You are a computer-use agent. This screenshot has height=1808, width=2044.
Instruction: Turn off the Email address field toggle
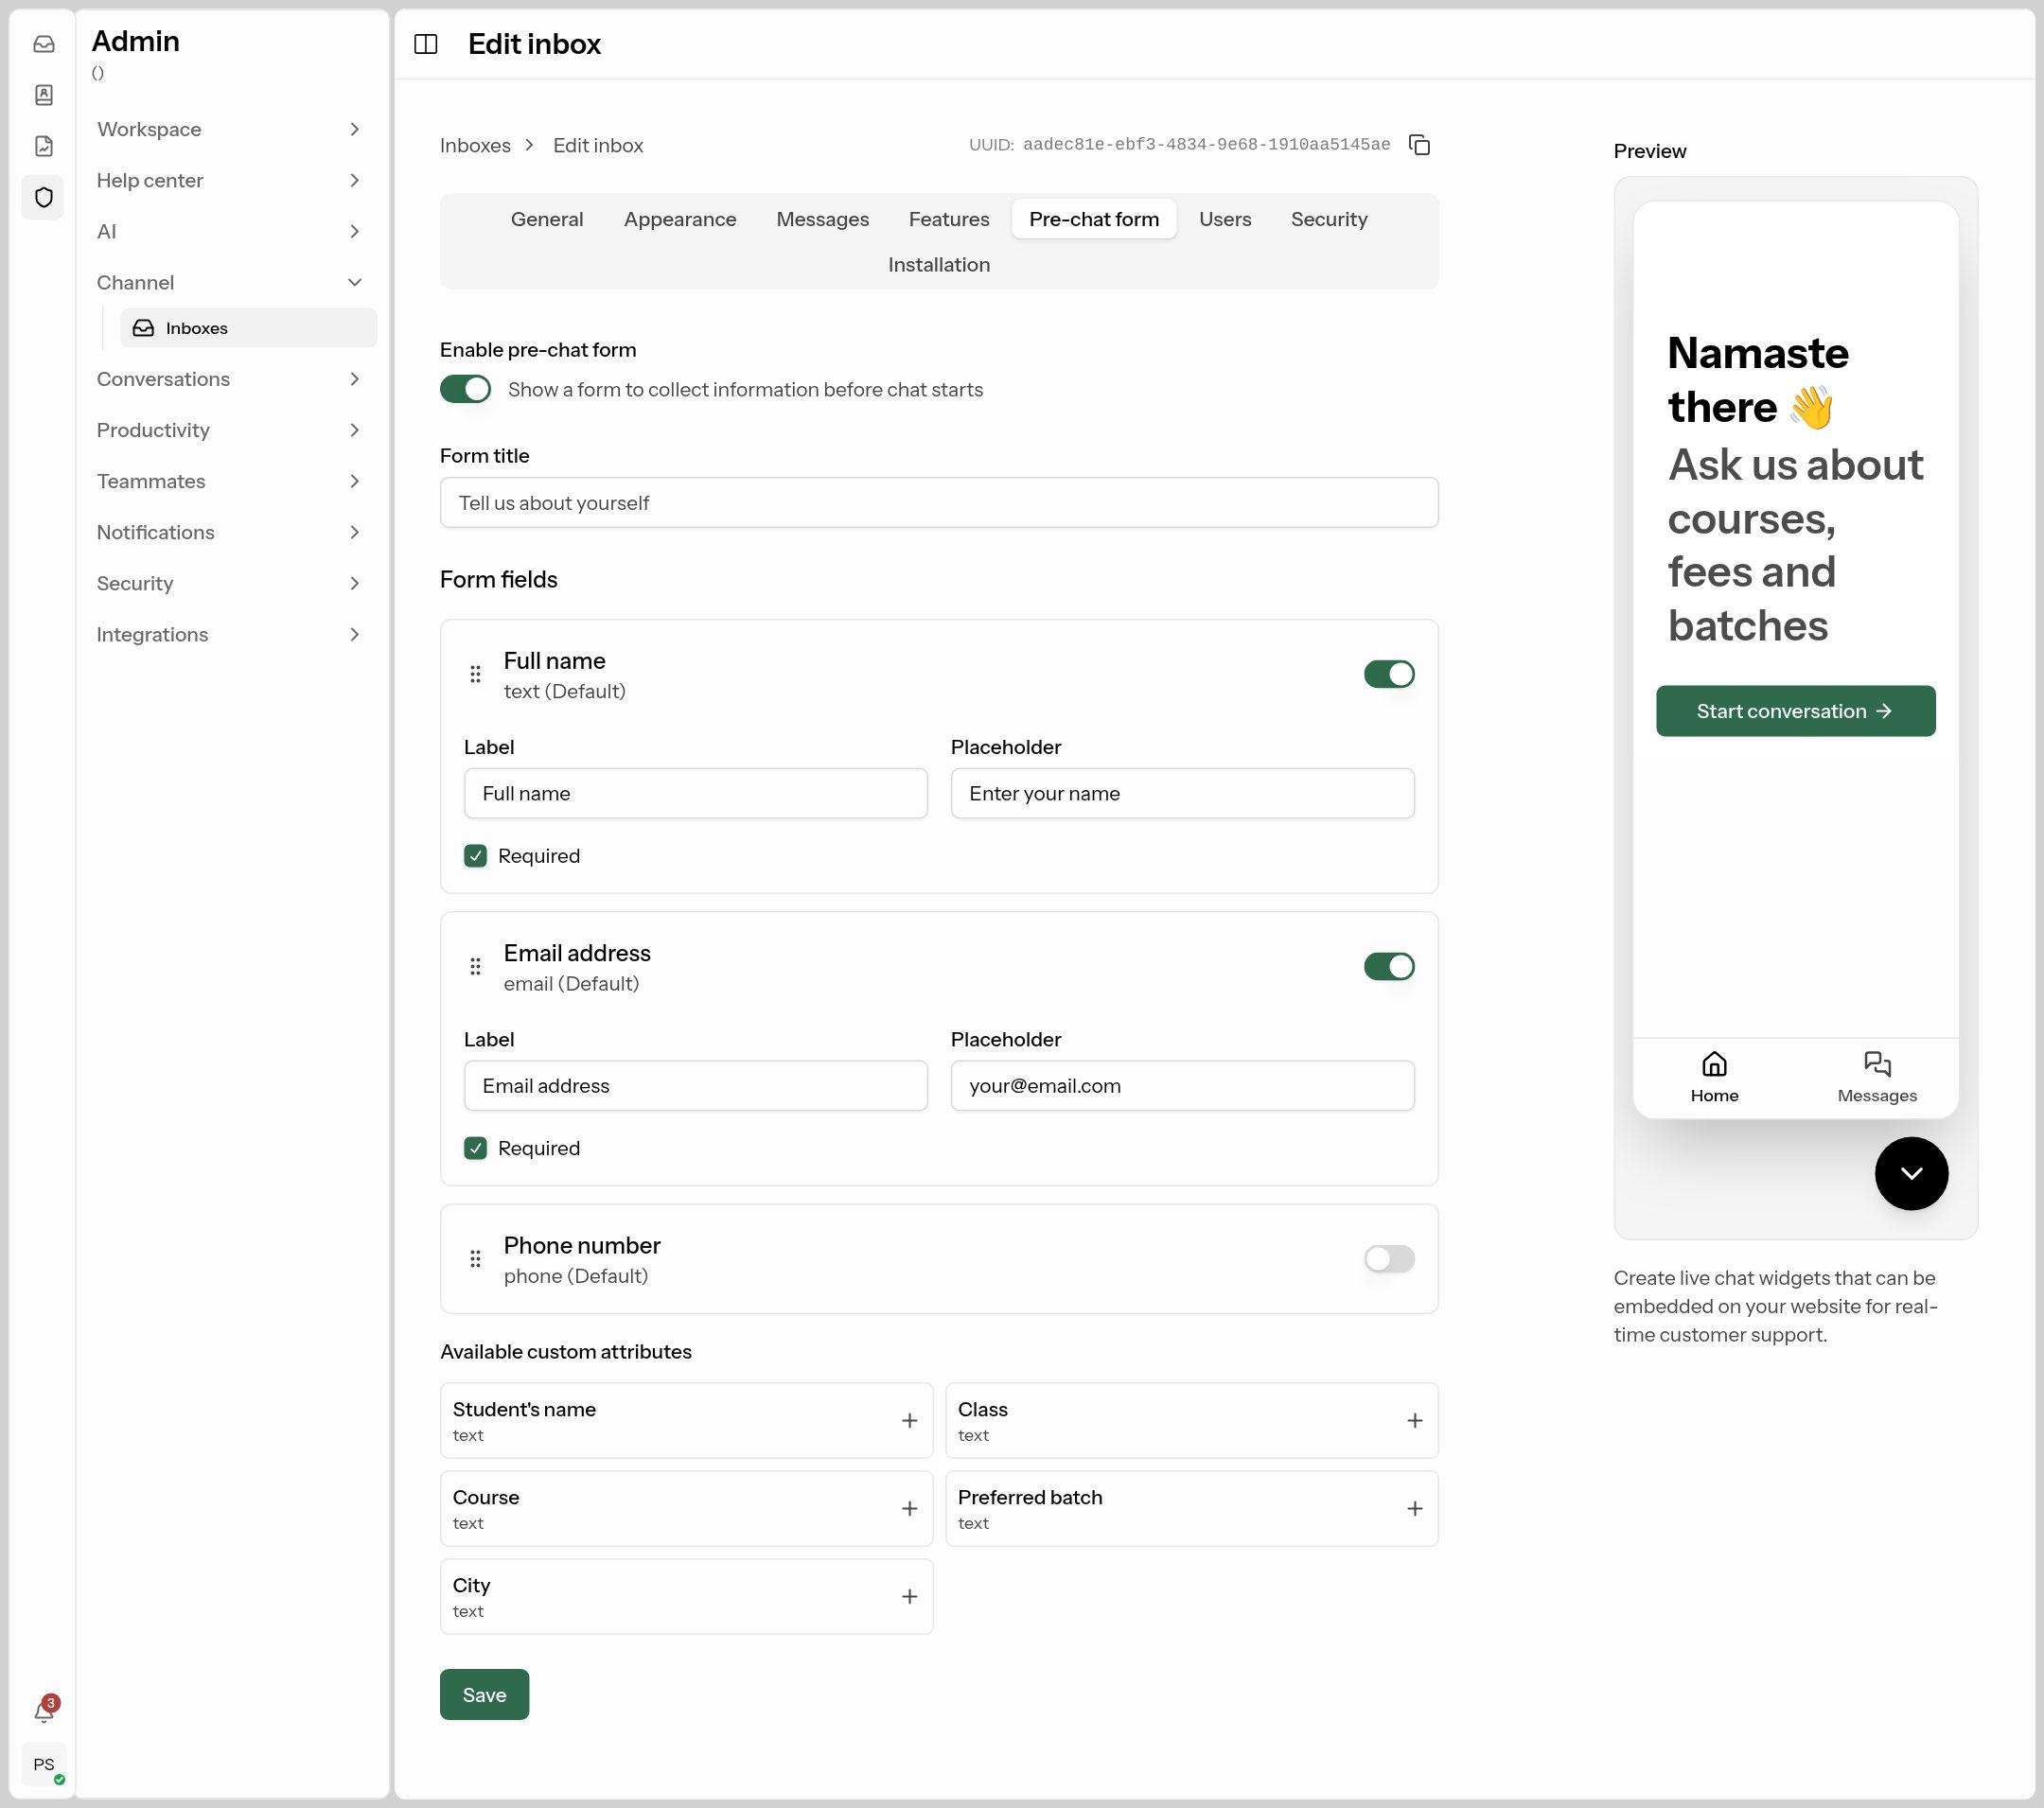pos(1389,966)
